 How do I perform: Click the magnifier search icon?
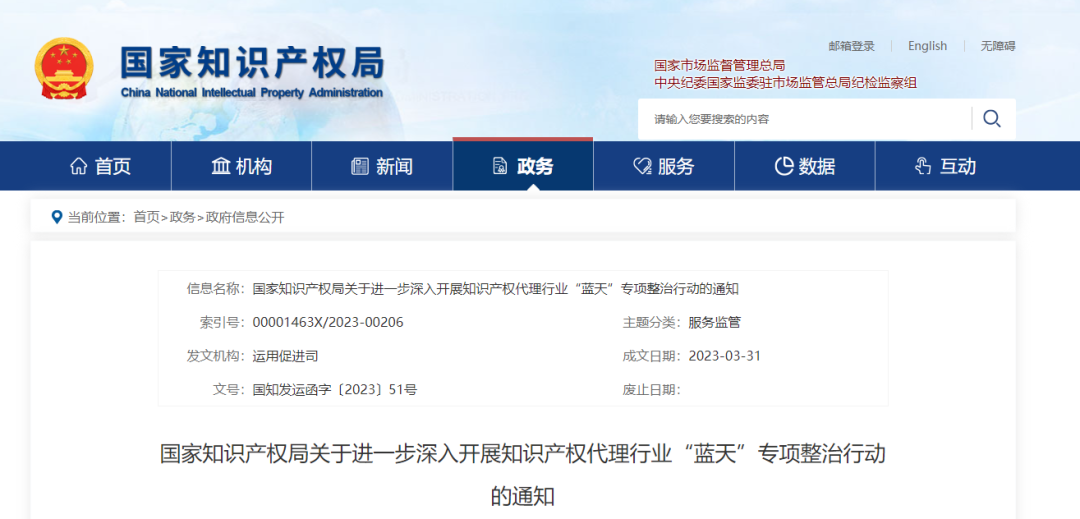pos(992,118)
